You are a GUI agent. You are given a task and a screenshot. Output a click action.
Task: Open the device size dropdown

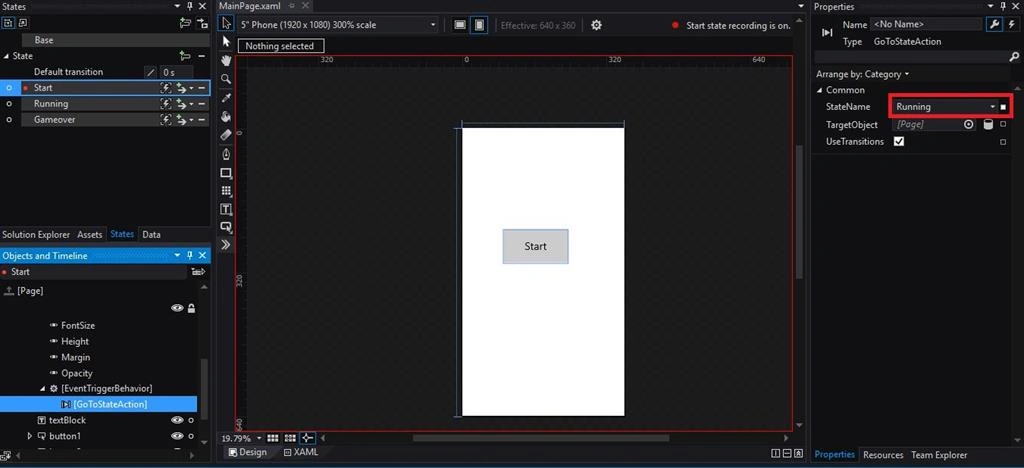tap(338, 25)
